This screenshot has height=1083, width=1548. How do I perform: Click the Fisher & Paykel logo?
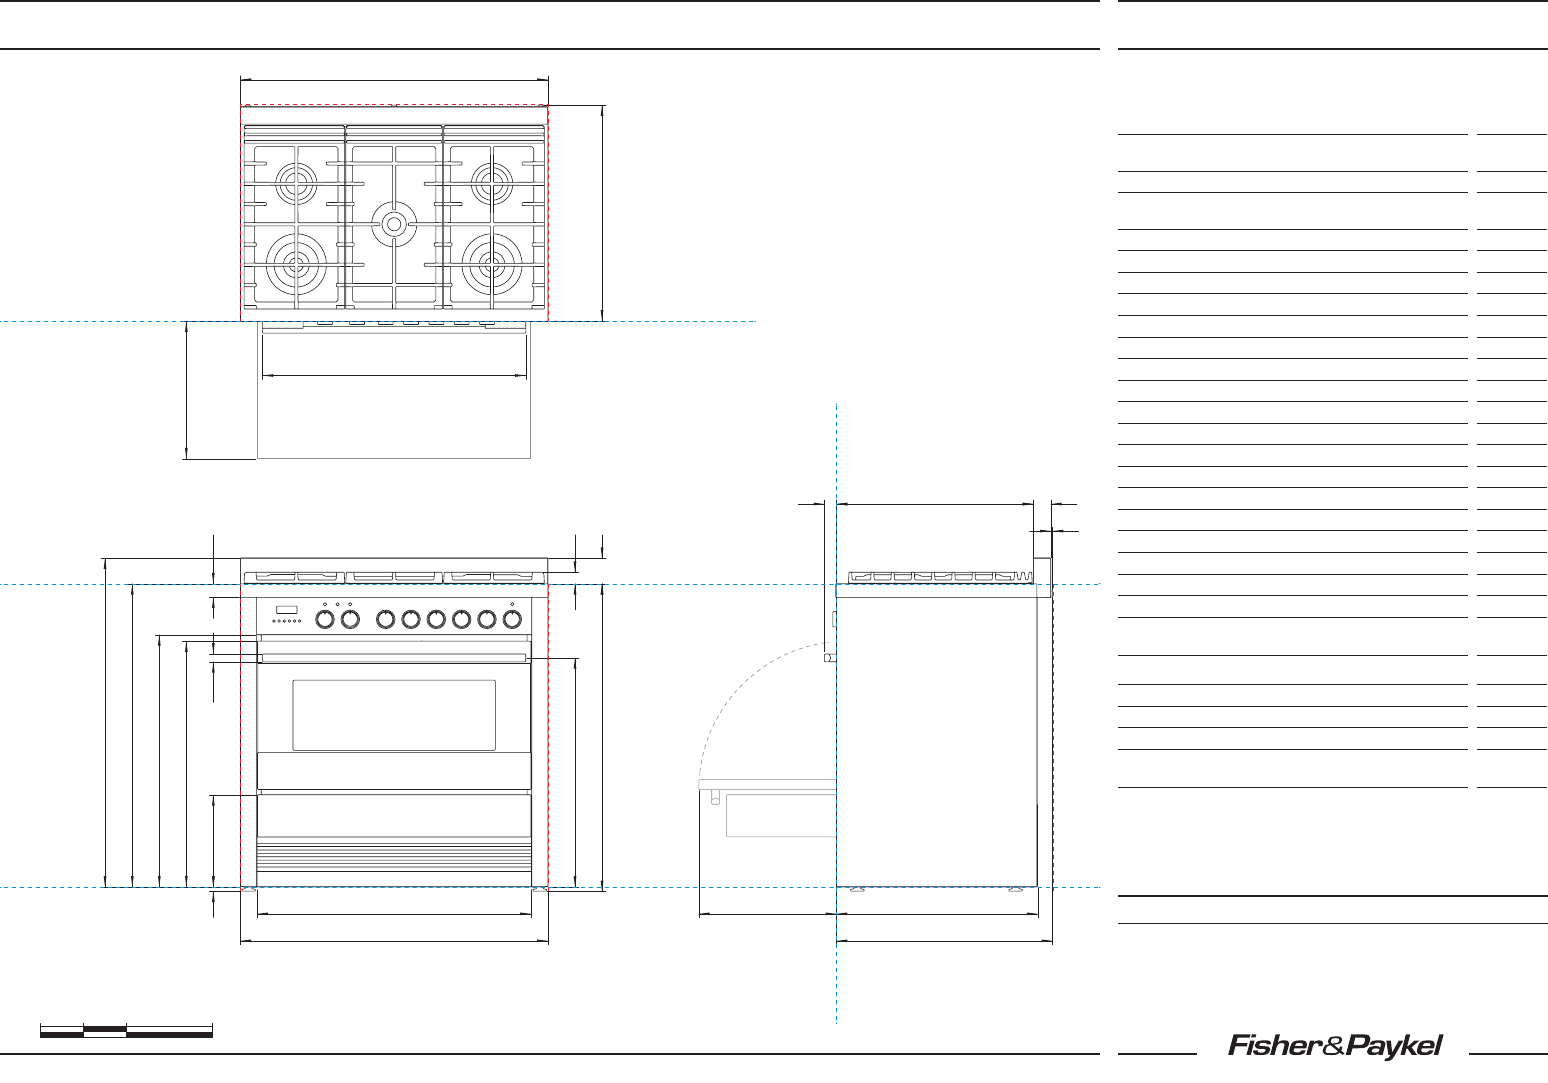(x=1334, y=1047)
